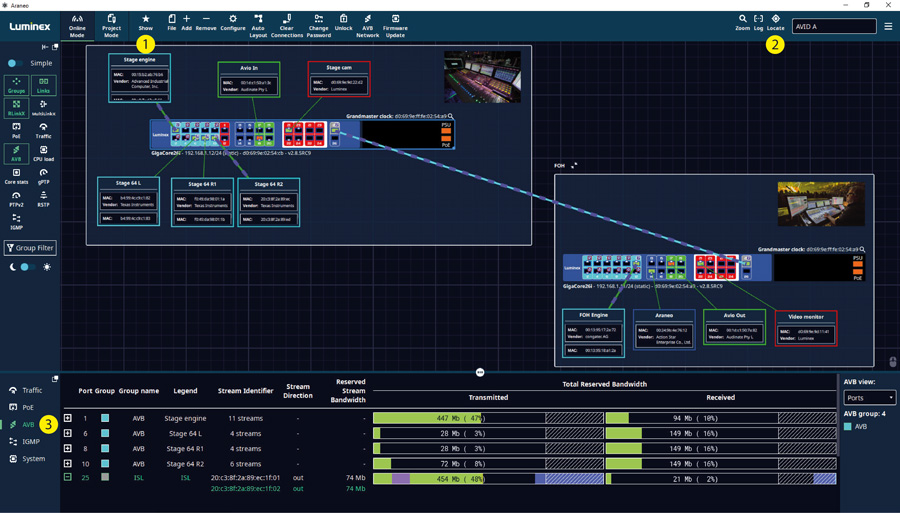Switch to Project Mode
900x513 pixels.
tap(111, 26)
